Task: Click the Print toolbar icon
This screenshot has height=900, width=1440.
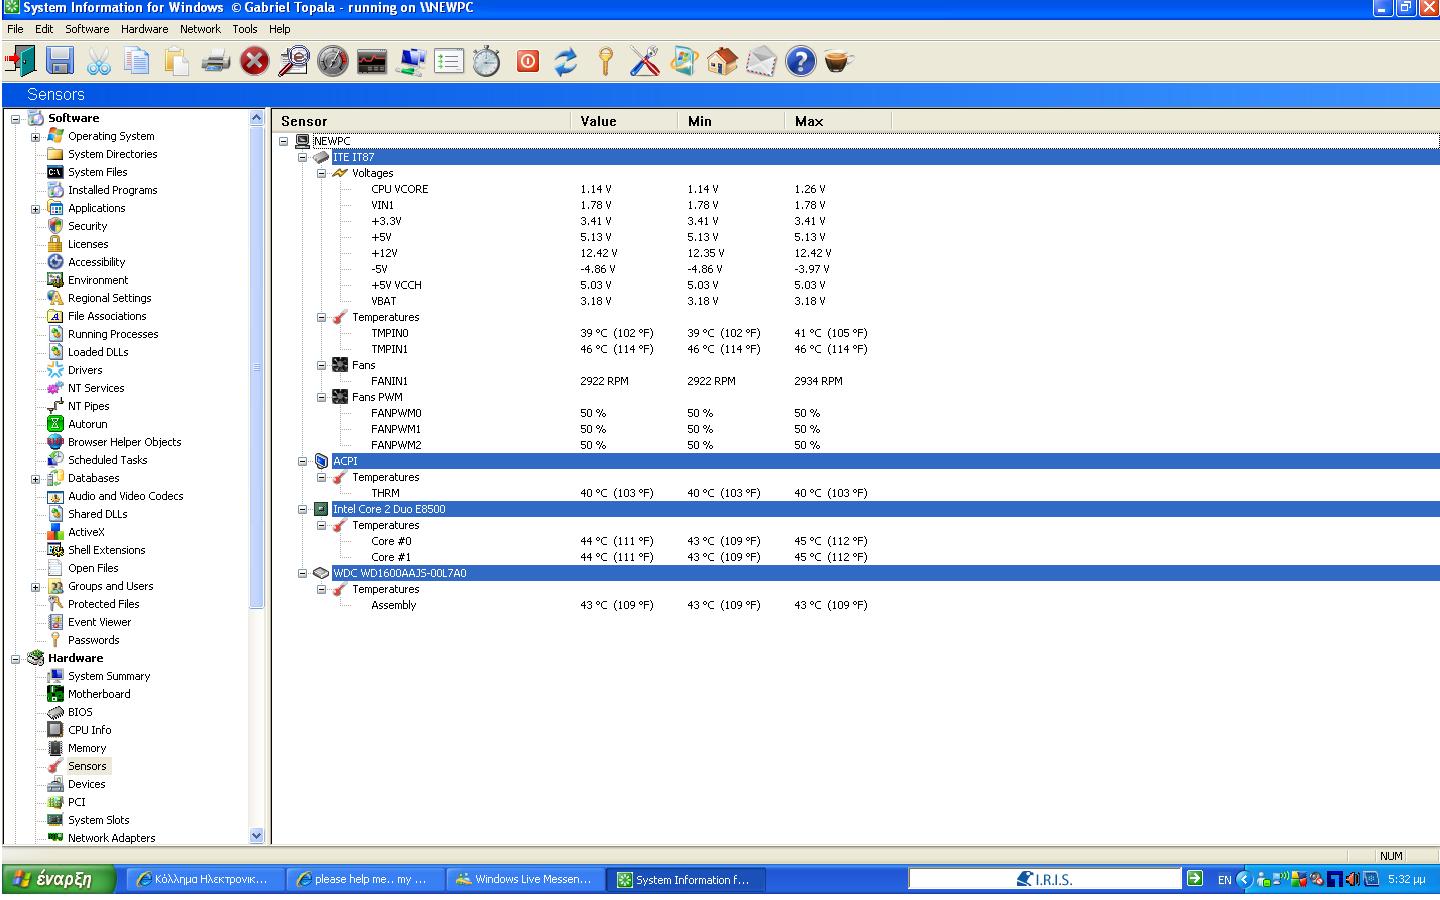Action: coord(216,62)
